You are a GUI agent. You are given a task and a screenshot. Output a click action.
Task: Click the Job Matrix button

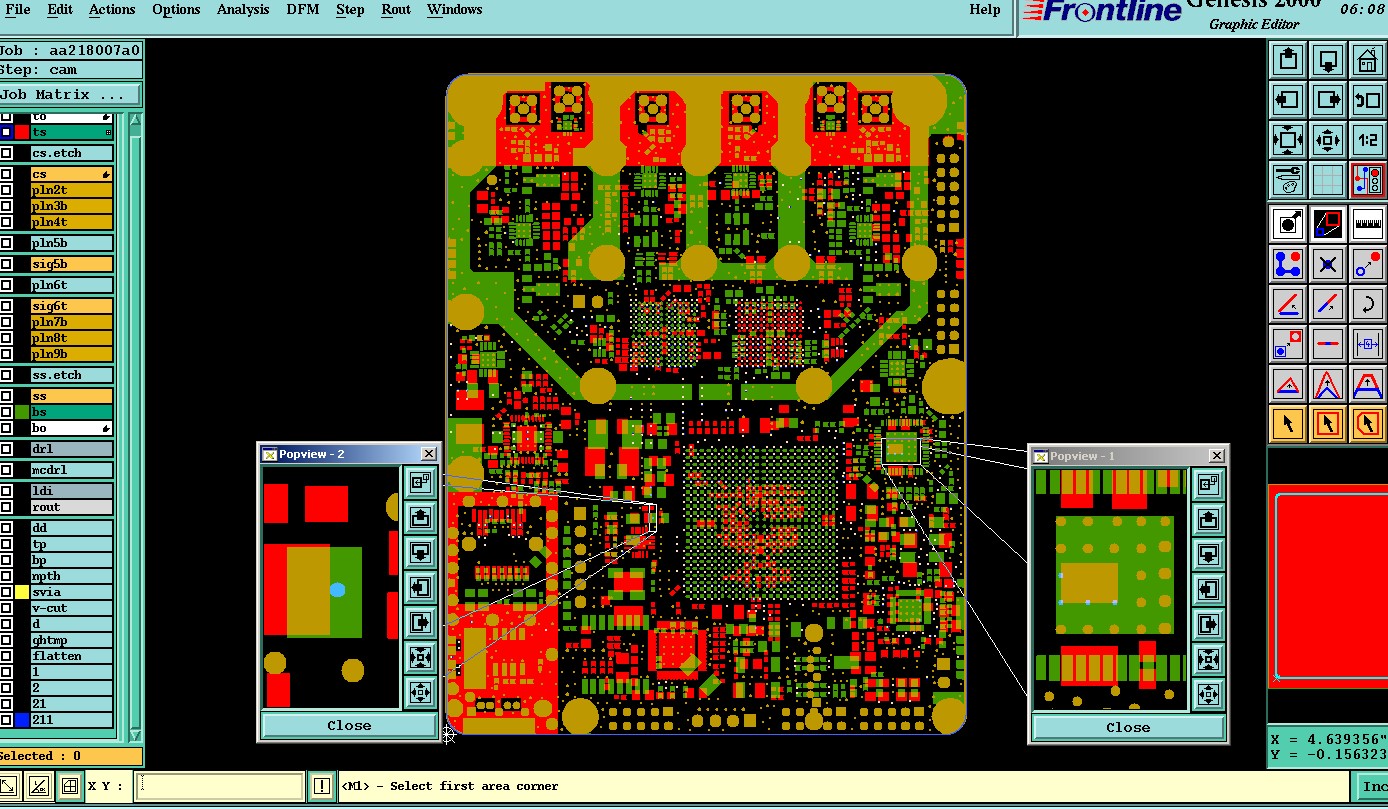coord(71,94)
